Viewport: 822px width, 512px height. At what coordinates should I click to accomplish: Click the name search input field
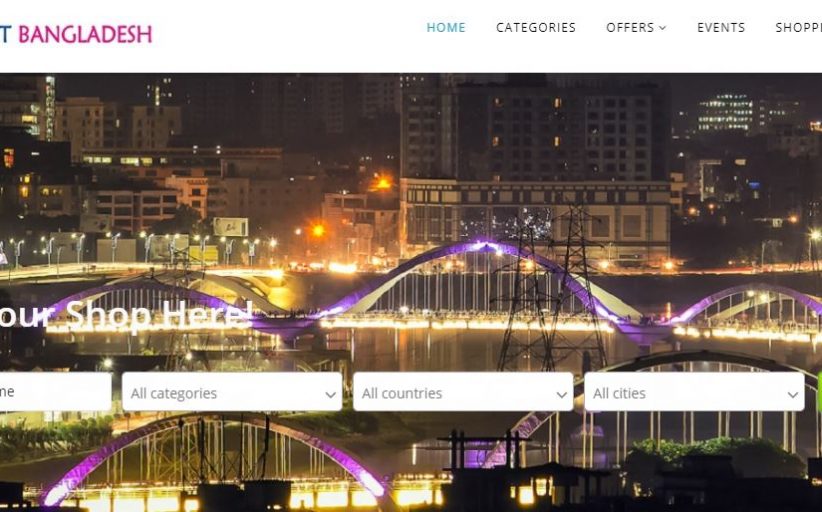pyautogui.click(x=56, y=391)
